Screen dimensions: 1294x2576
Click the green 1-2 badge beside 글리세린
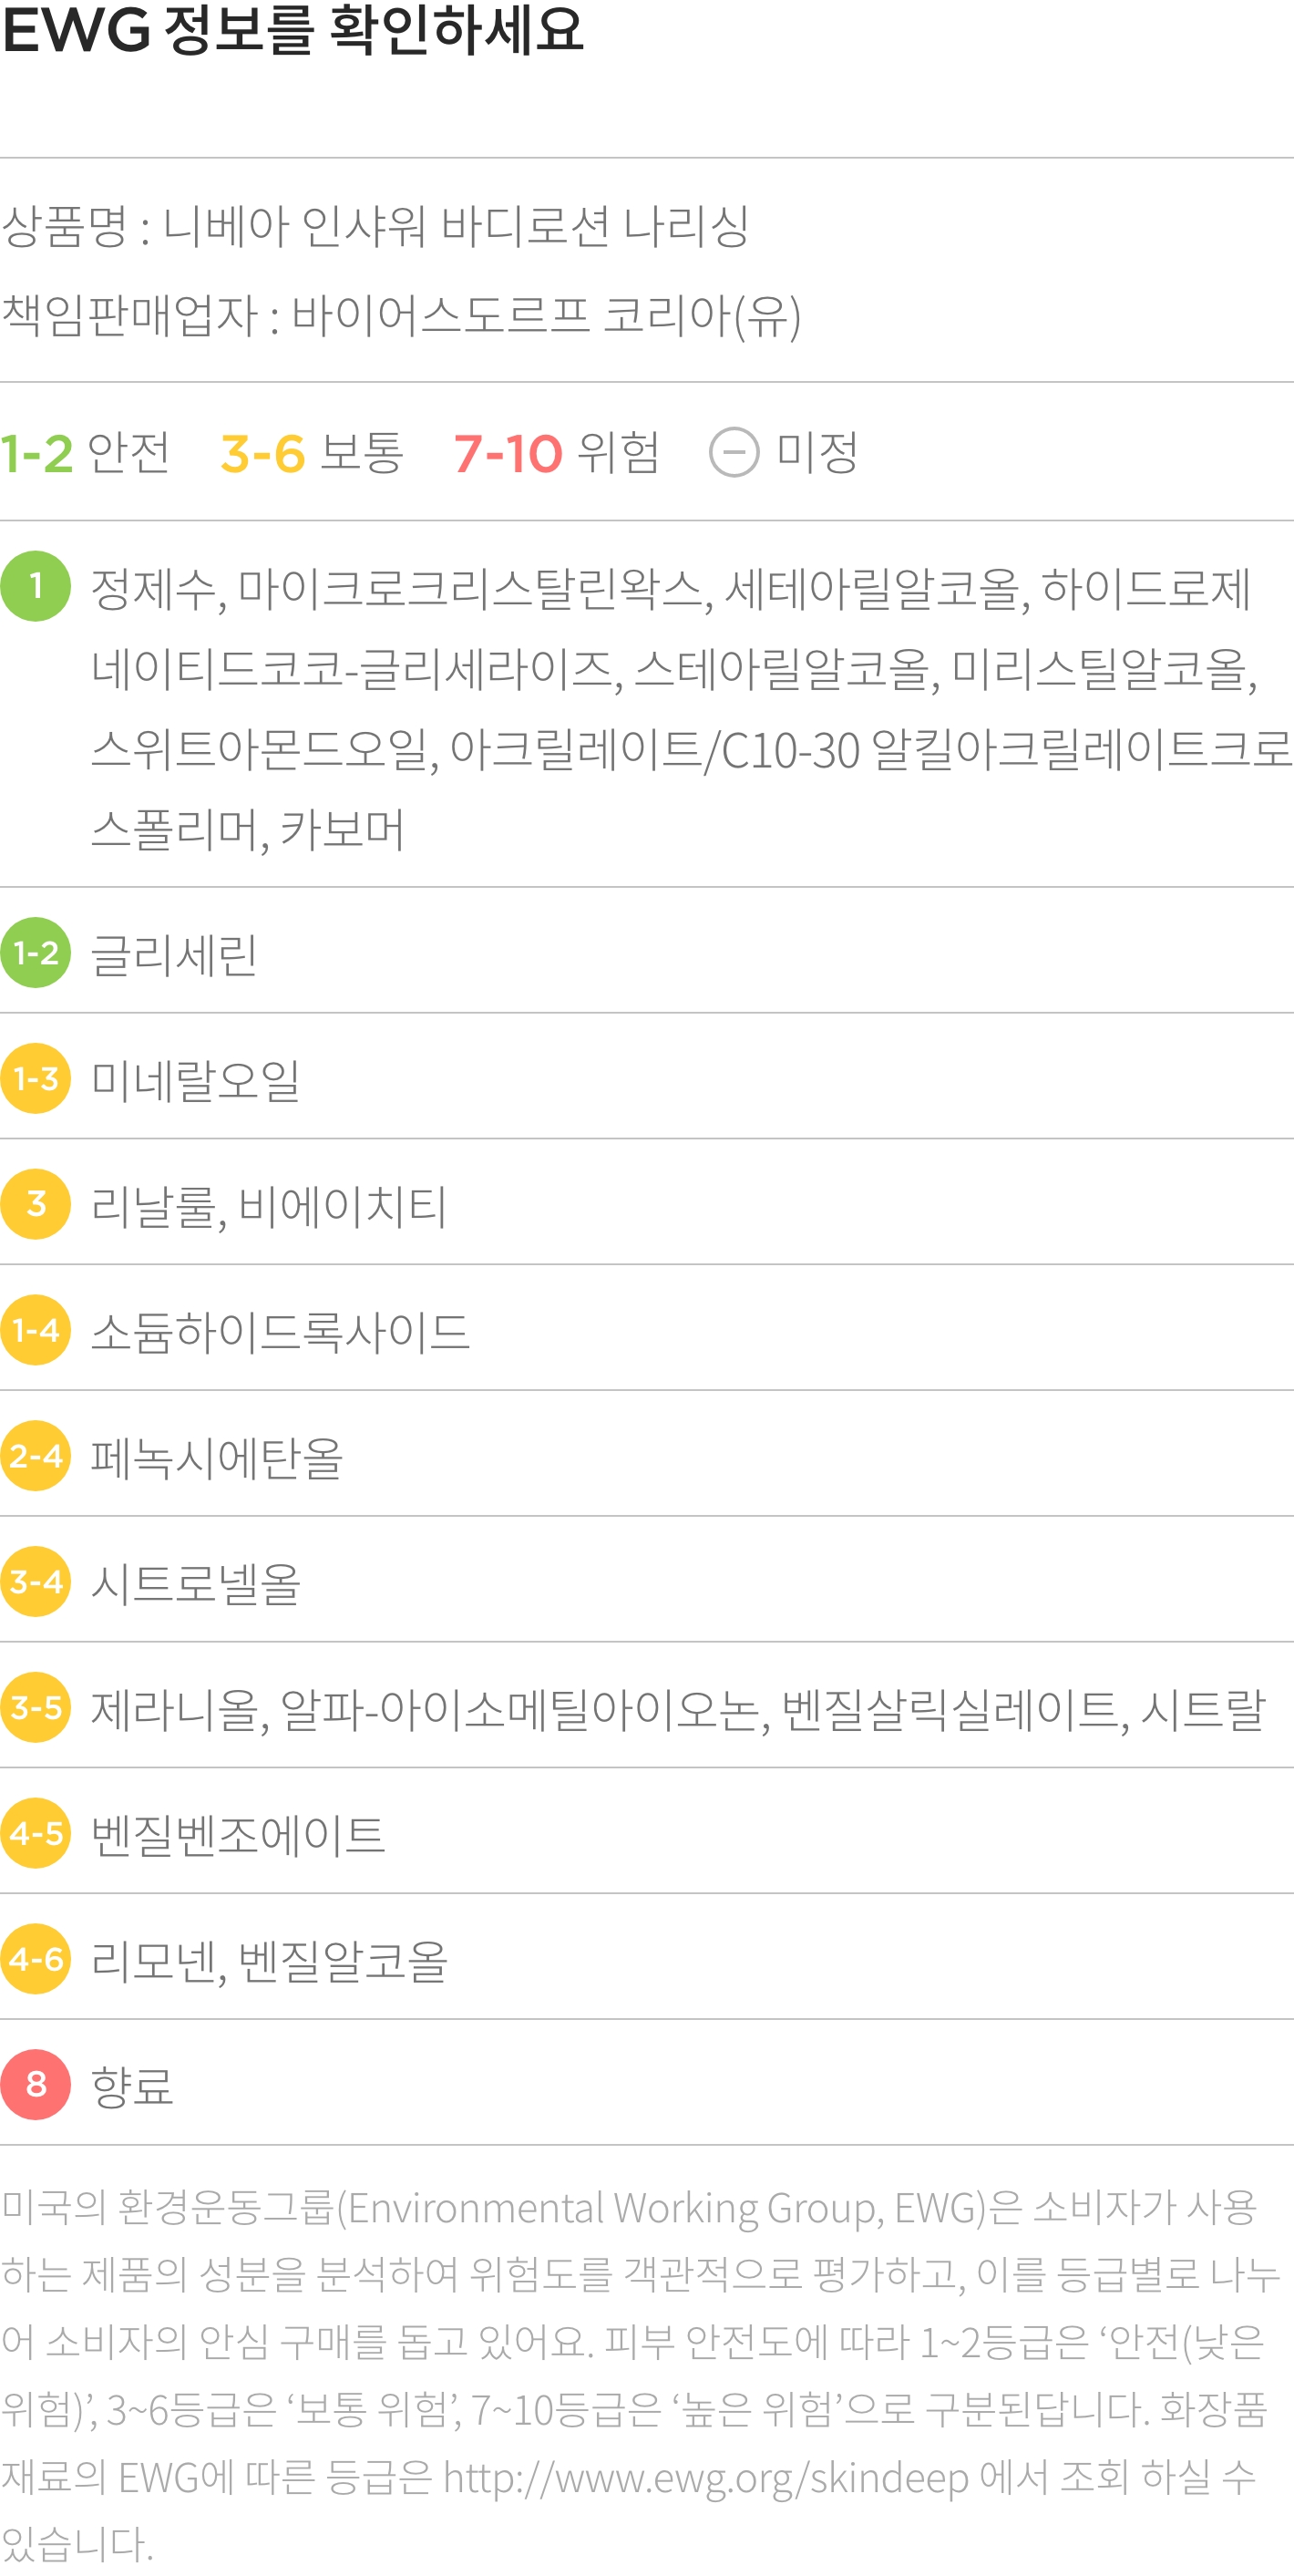click(x=36, y=953)
